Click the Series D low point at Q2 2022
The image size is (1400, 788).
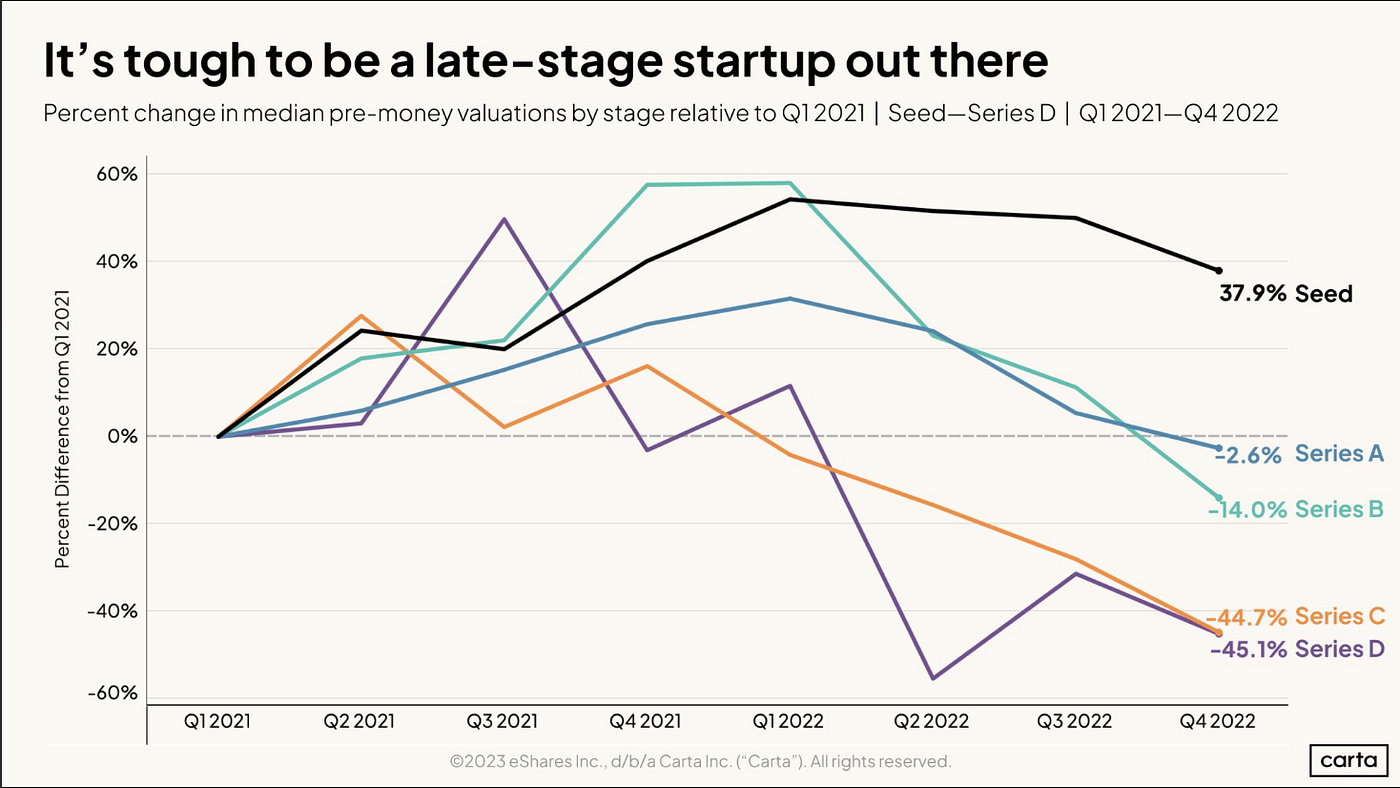tap(933, 678)
